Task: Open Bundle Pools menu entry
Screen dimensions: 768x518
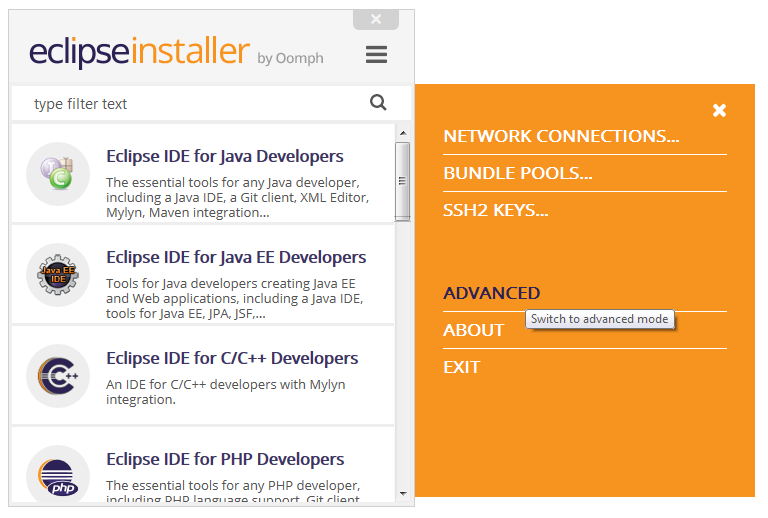Action: click(x=518, y=173)
